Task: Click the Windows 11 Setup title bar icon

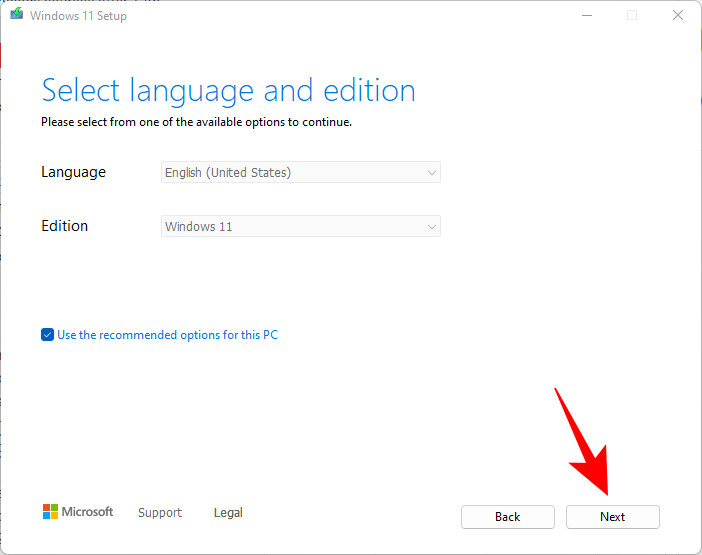Action: tap(17, 16)
